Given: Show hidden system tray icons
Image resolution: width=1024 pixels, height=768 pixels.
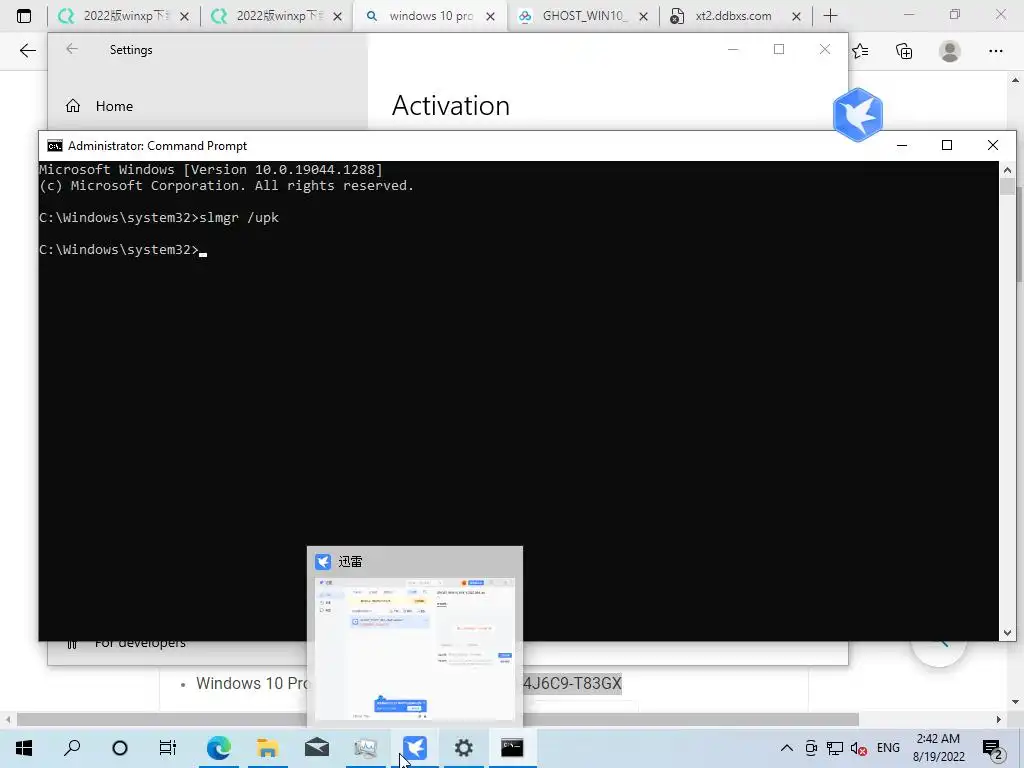Looking at the screenshot, I should coord(787,748).
